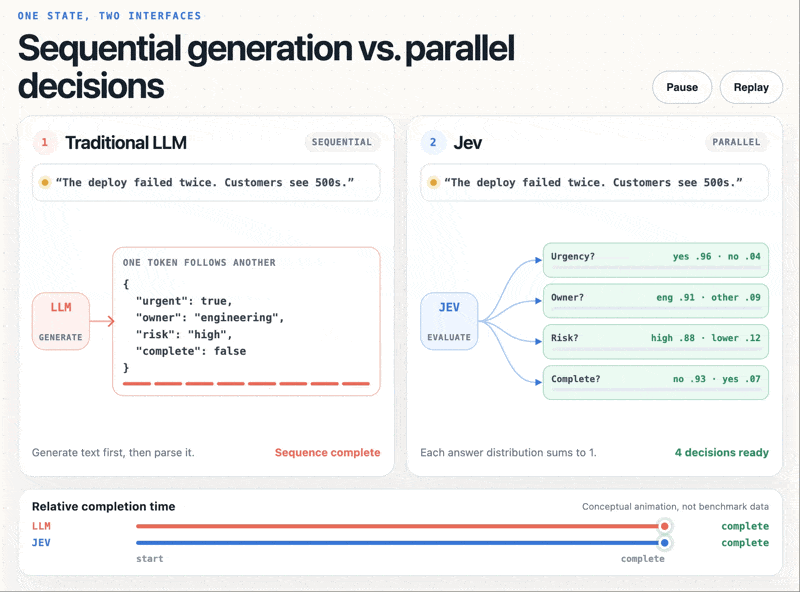Image resolution: width=800 pixels, height=592 pixels.
Task: Click the Sequence complete status text
Action: click(x=328, y=453)
